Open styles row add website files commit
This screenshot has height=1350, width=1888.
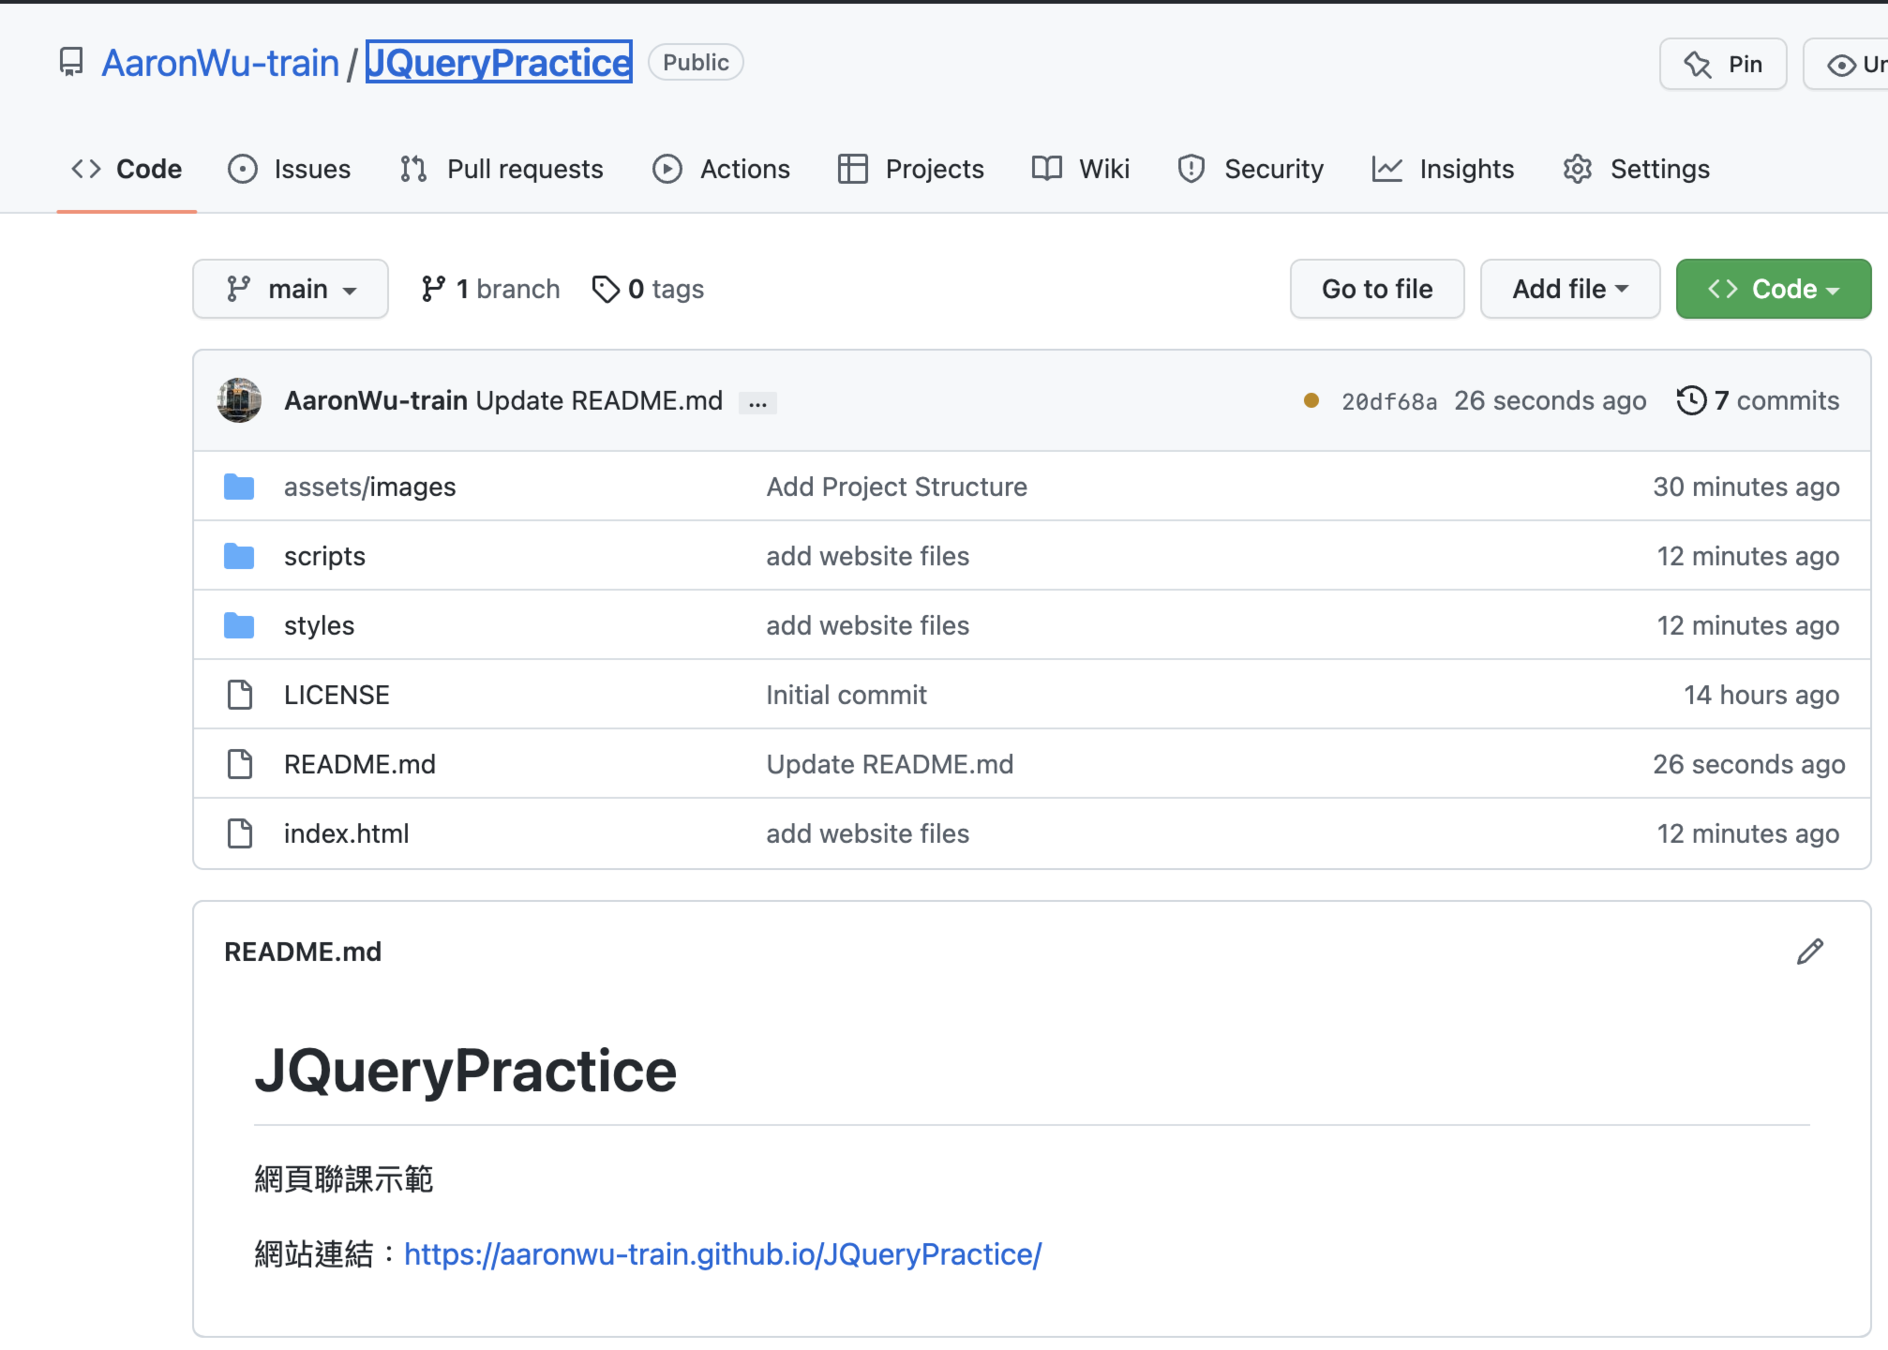coord(868,625)
